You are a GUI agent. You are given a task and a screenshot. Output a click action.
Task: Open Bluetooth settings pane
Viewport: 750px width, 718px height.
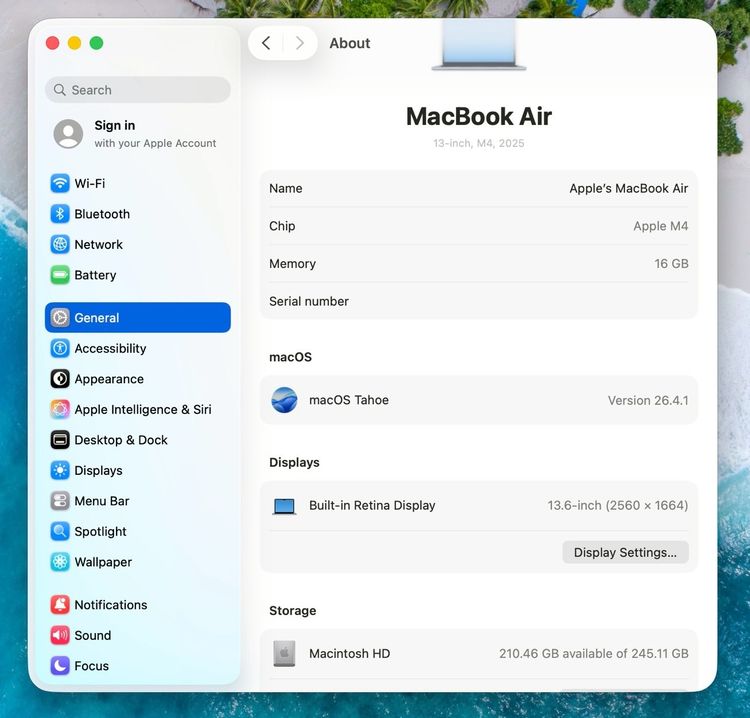(x=138, y=214)
